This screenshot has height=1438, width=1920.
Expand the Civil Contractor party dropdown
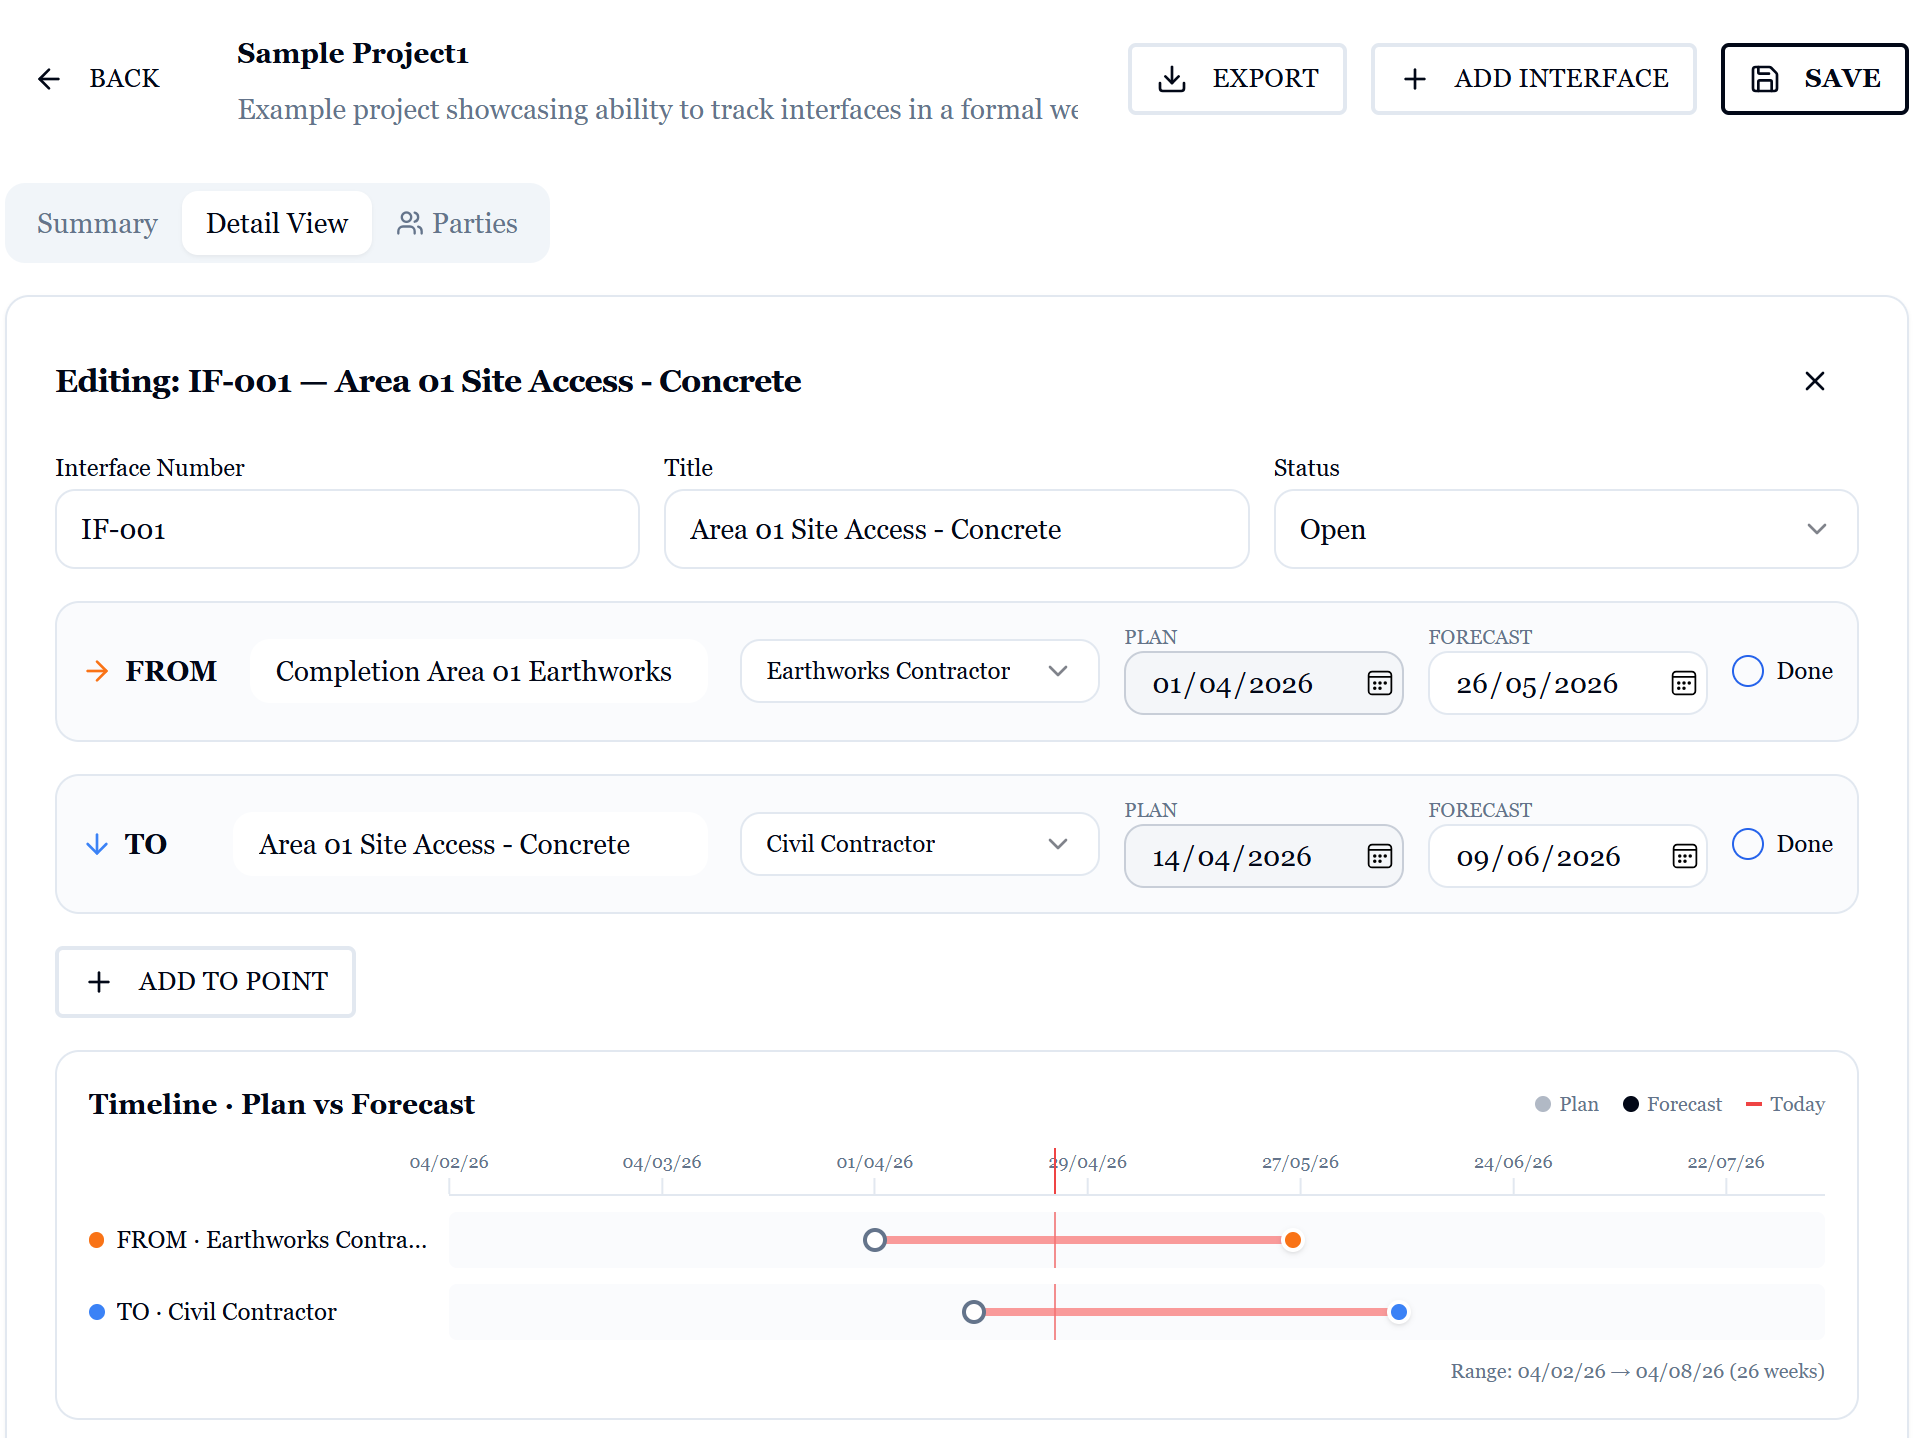point(919,844)
